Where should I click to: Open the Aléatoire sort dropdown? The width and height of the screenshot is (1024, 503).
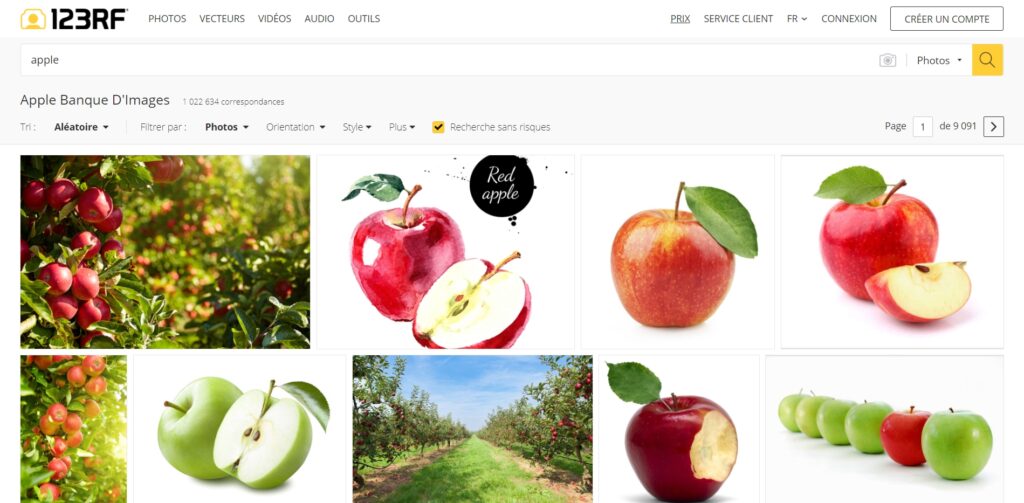(x=82, y=127)
